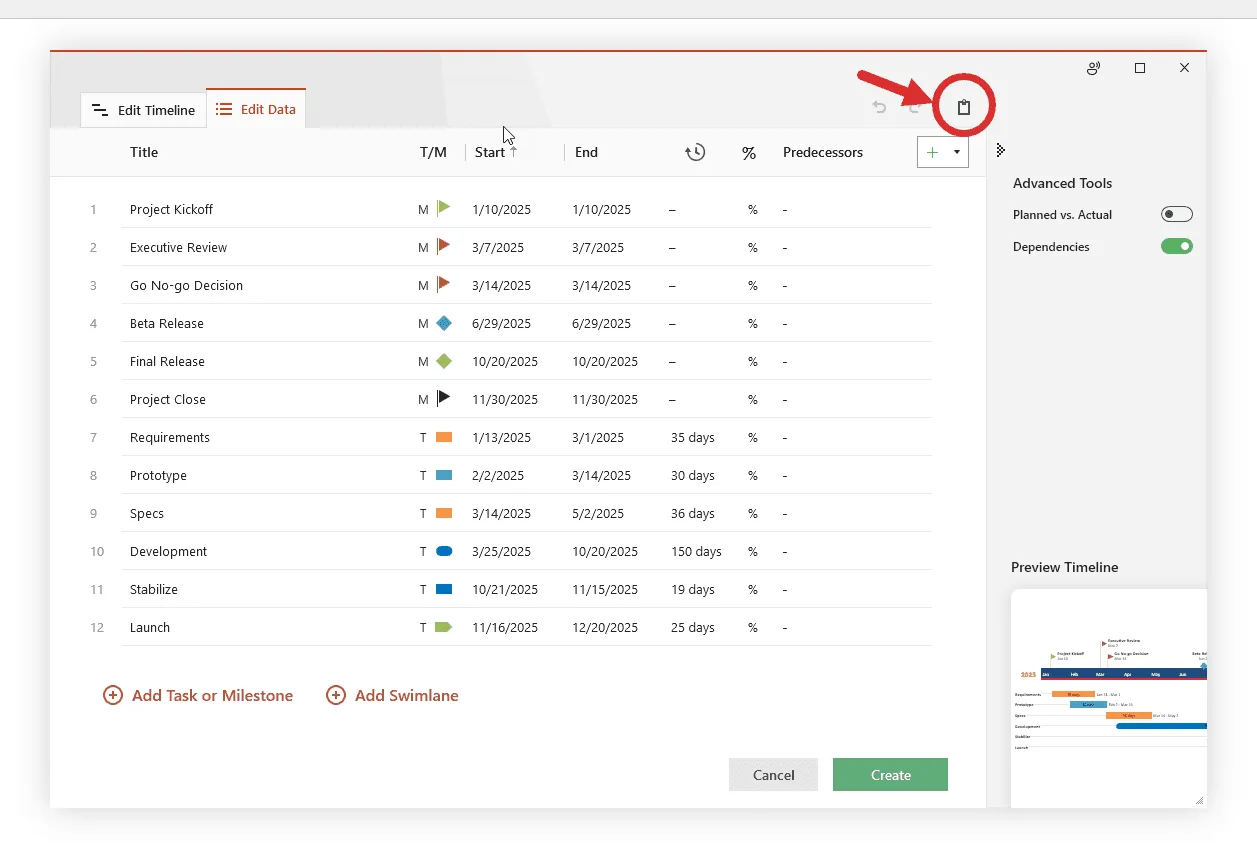Click the green arrow shape for Launch

click(x=444, y=627)
